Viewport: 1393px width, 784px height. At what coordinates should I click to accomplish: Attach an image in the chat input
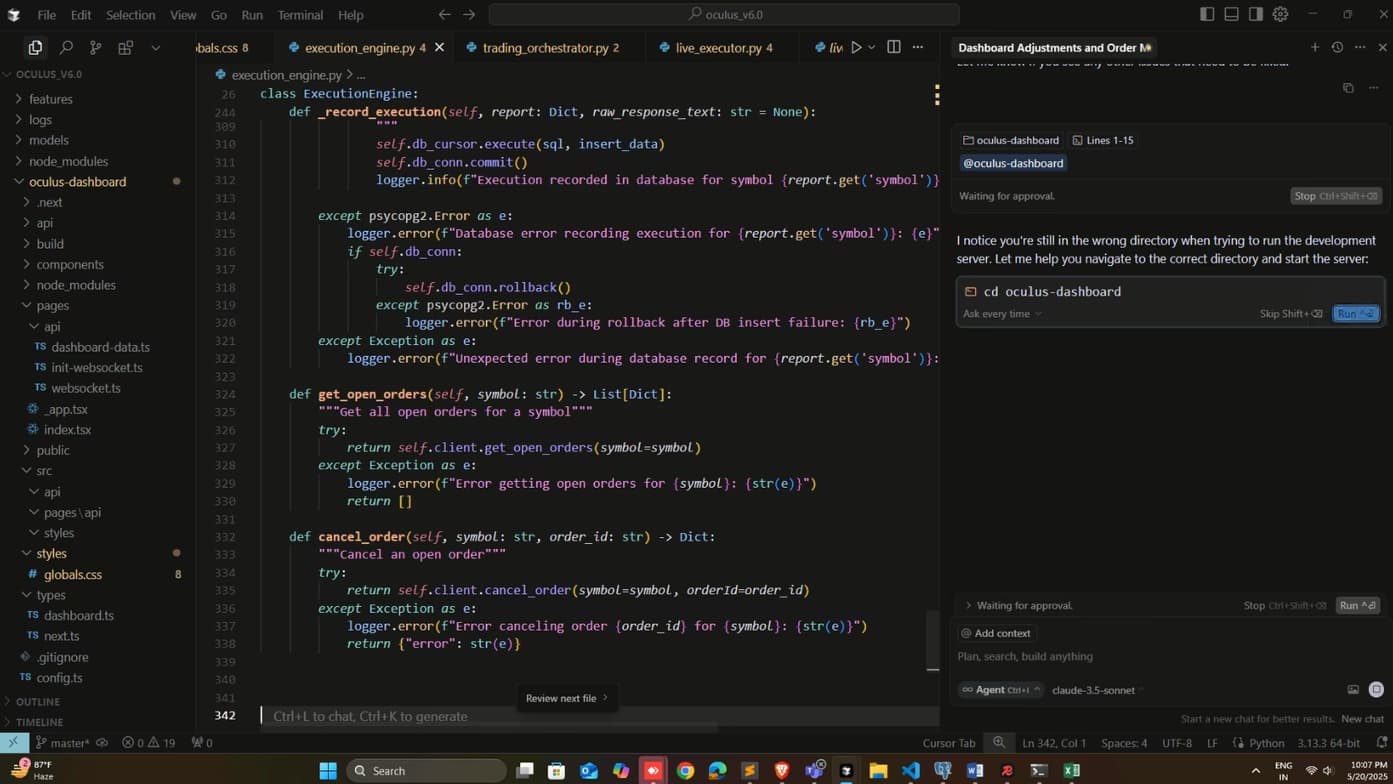(x=1353, y=689)
